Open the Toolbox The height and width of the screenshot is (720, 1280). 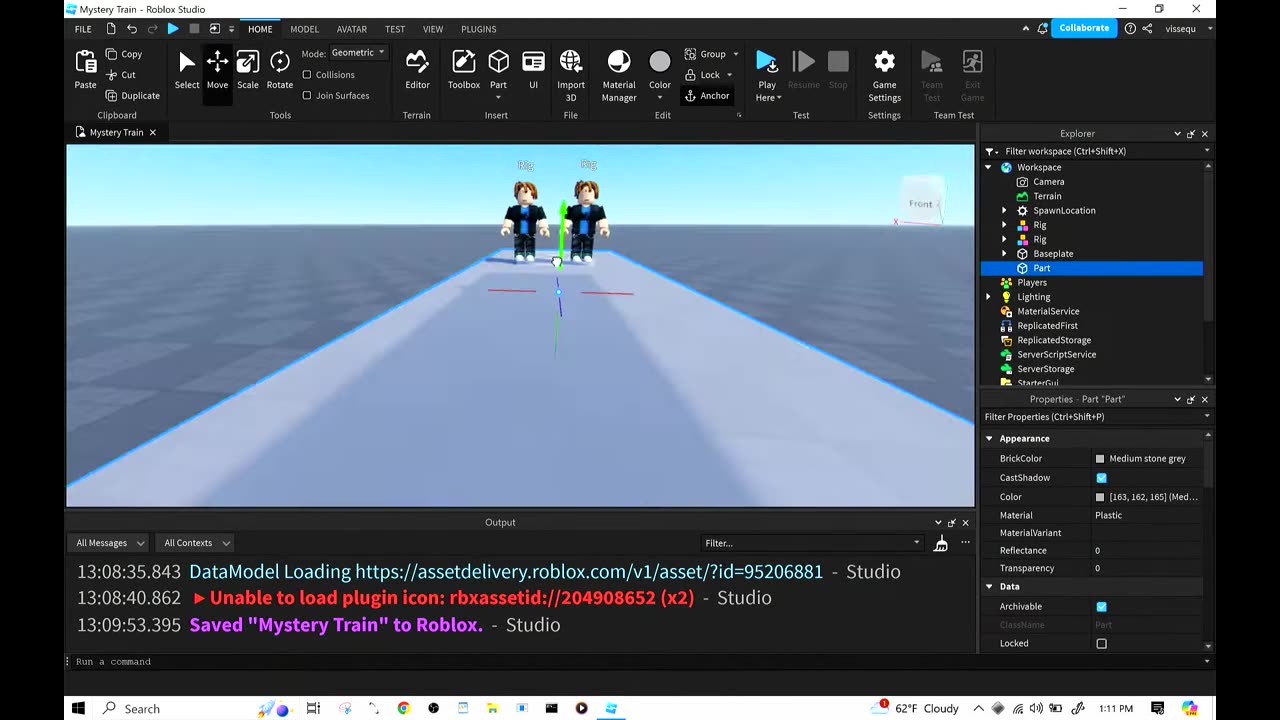[464, 70]
